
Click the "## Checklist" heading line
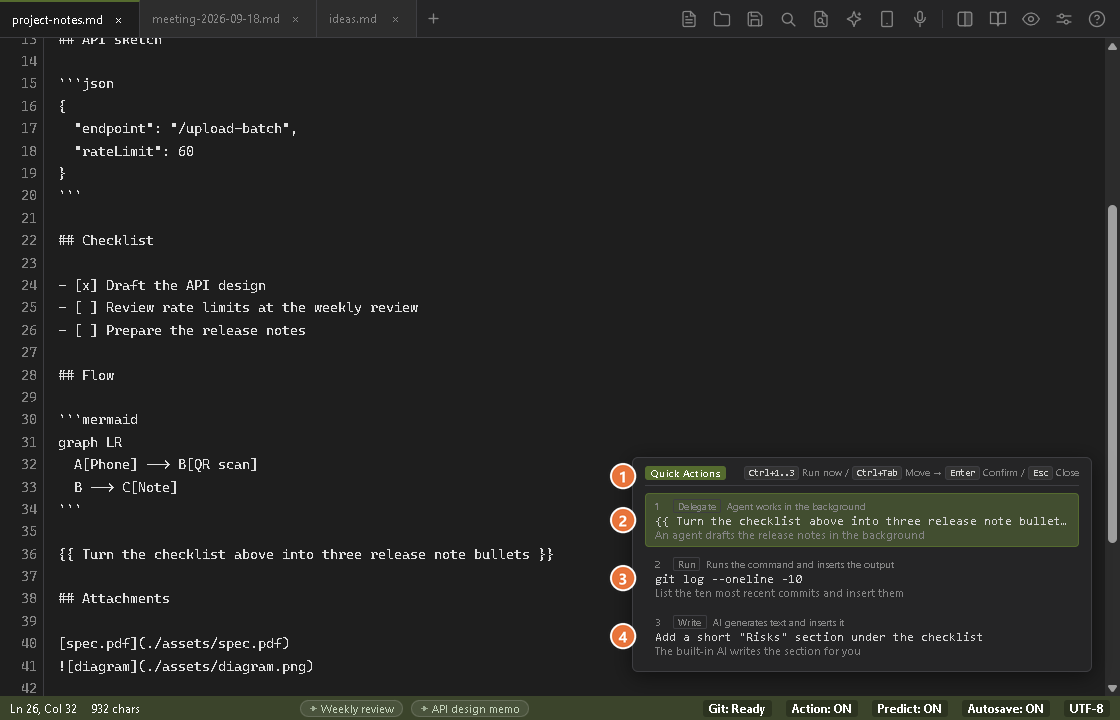pos(106,240)
